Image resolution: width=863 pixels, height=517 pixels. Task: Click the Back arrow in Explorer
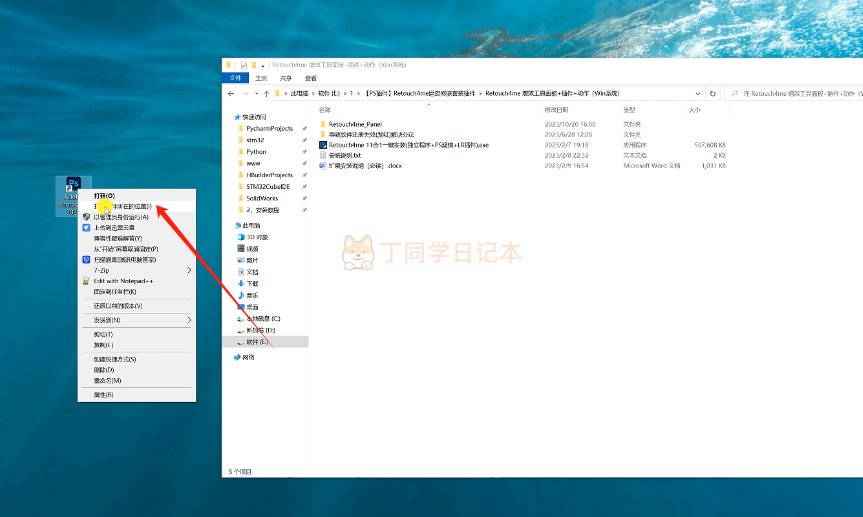(x=231, y=94)
